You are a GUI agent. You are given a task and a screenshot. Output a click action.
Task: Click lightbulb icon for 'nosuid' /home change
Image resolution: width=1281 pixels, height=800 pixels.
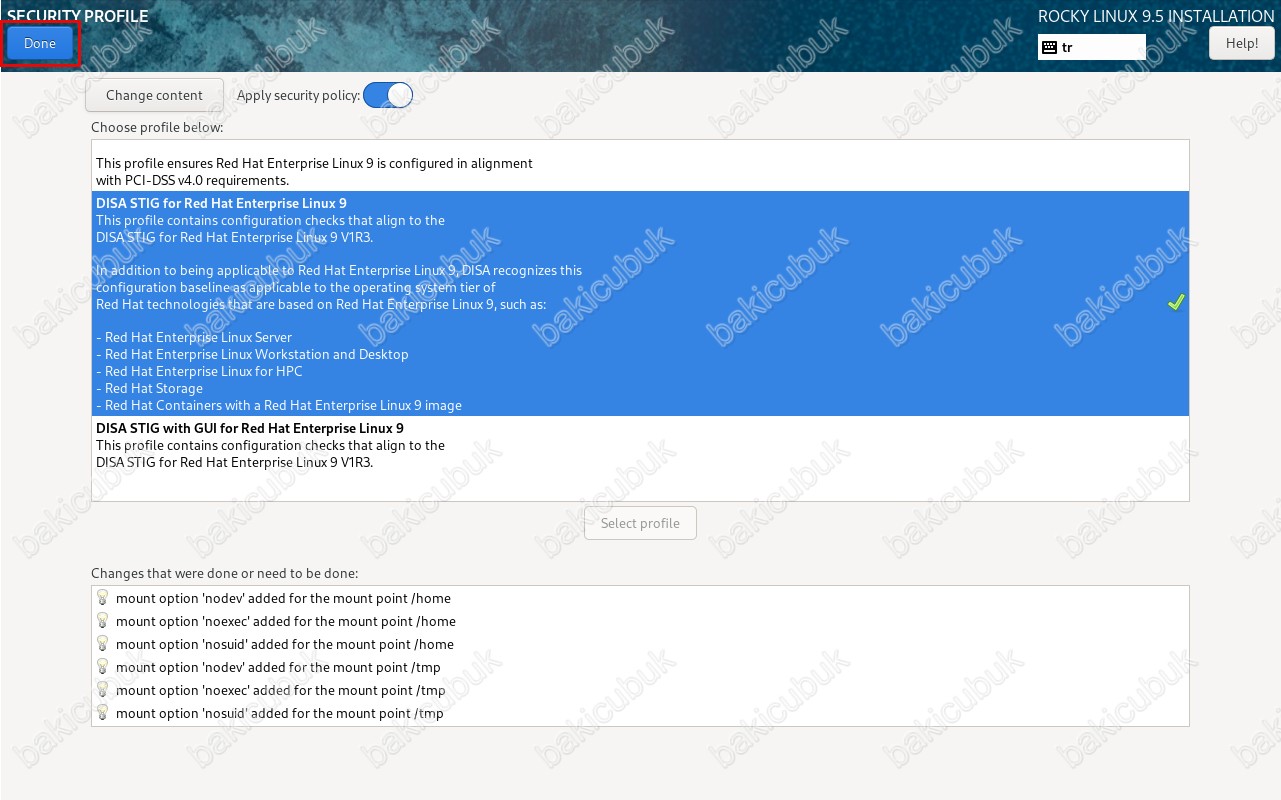102,644
